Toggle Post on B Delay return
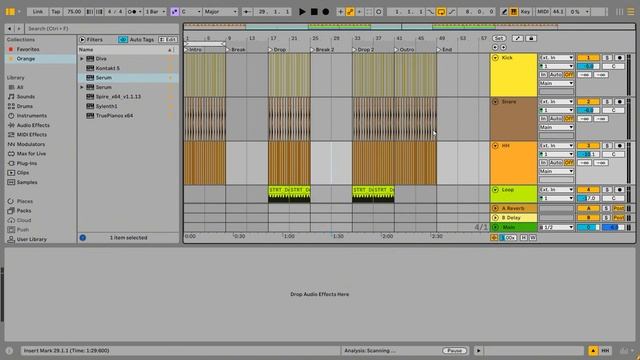640x360 pixels. pyautogui.click(x=618, y=218)
